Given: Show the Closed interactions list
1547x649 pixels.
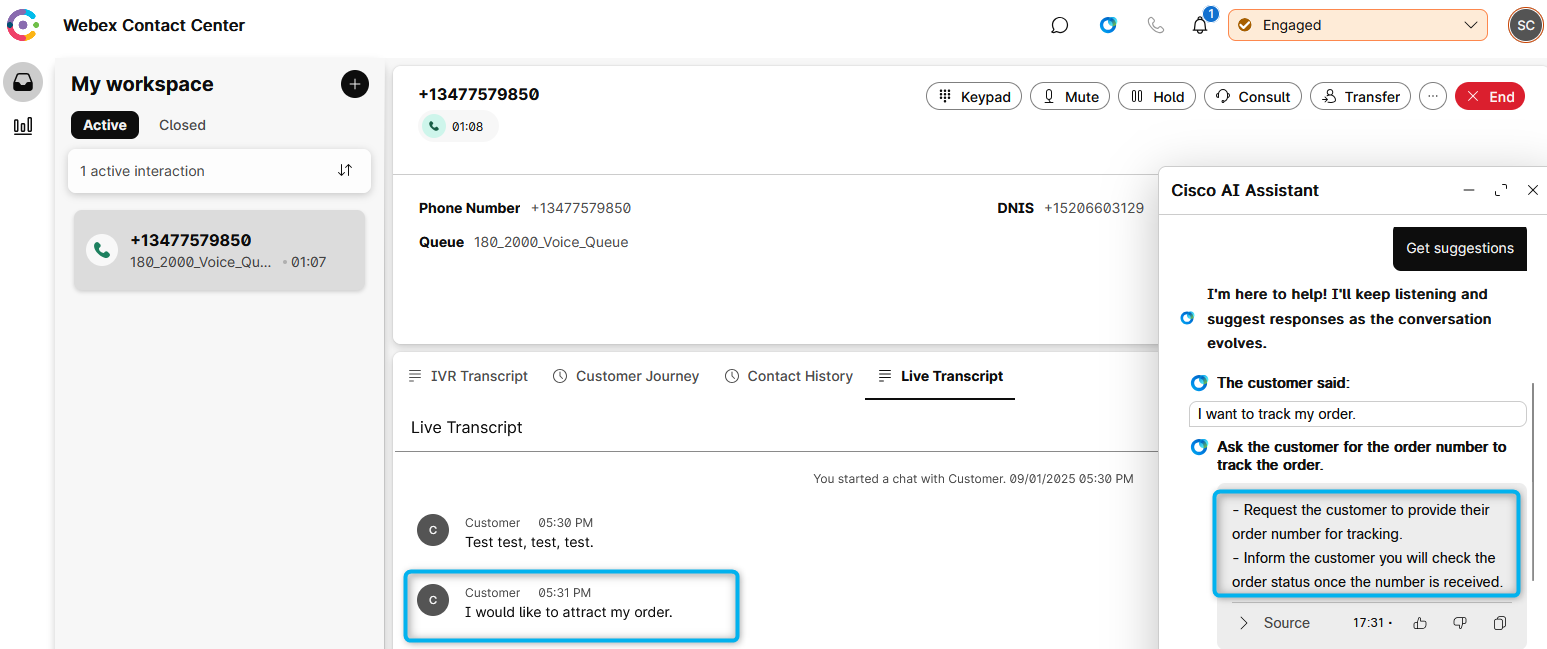Looking at the screenshot, I should (x=182, y=125).
